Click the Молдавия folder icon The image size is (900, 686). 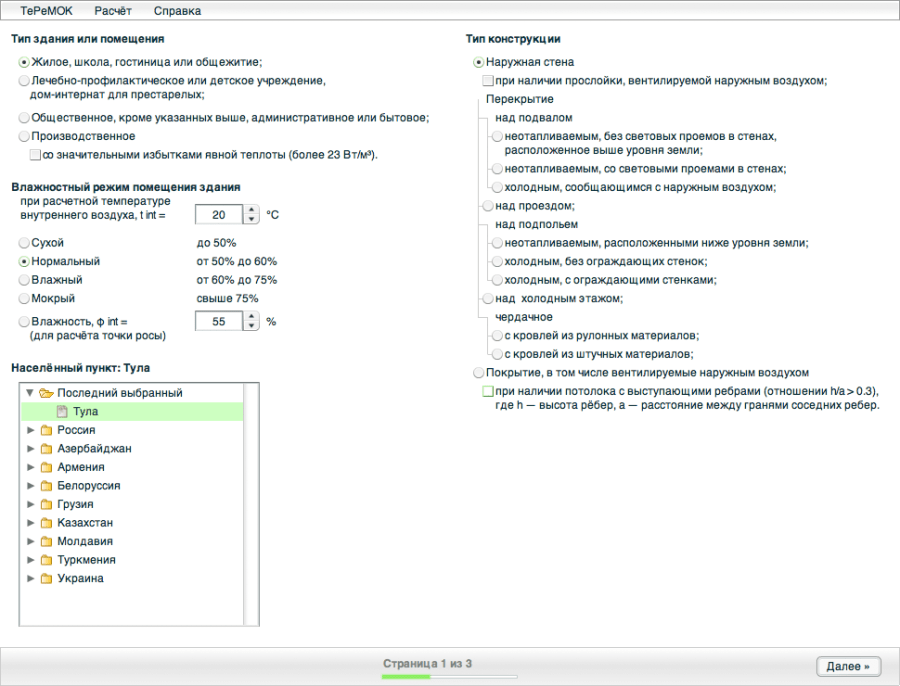click(x=46, y=541)
